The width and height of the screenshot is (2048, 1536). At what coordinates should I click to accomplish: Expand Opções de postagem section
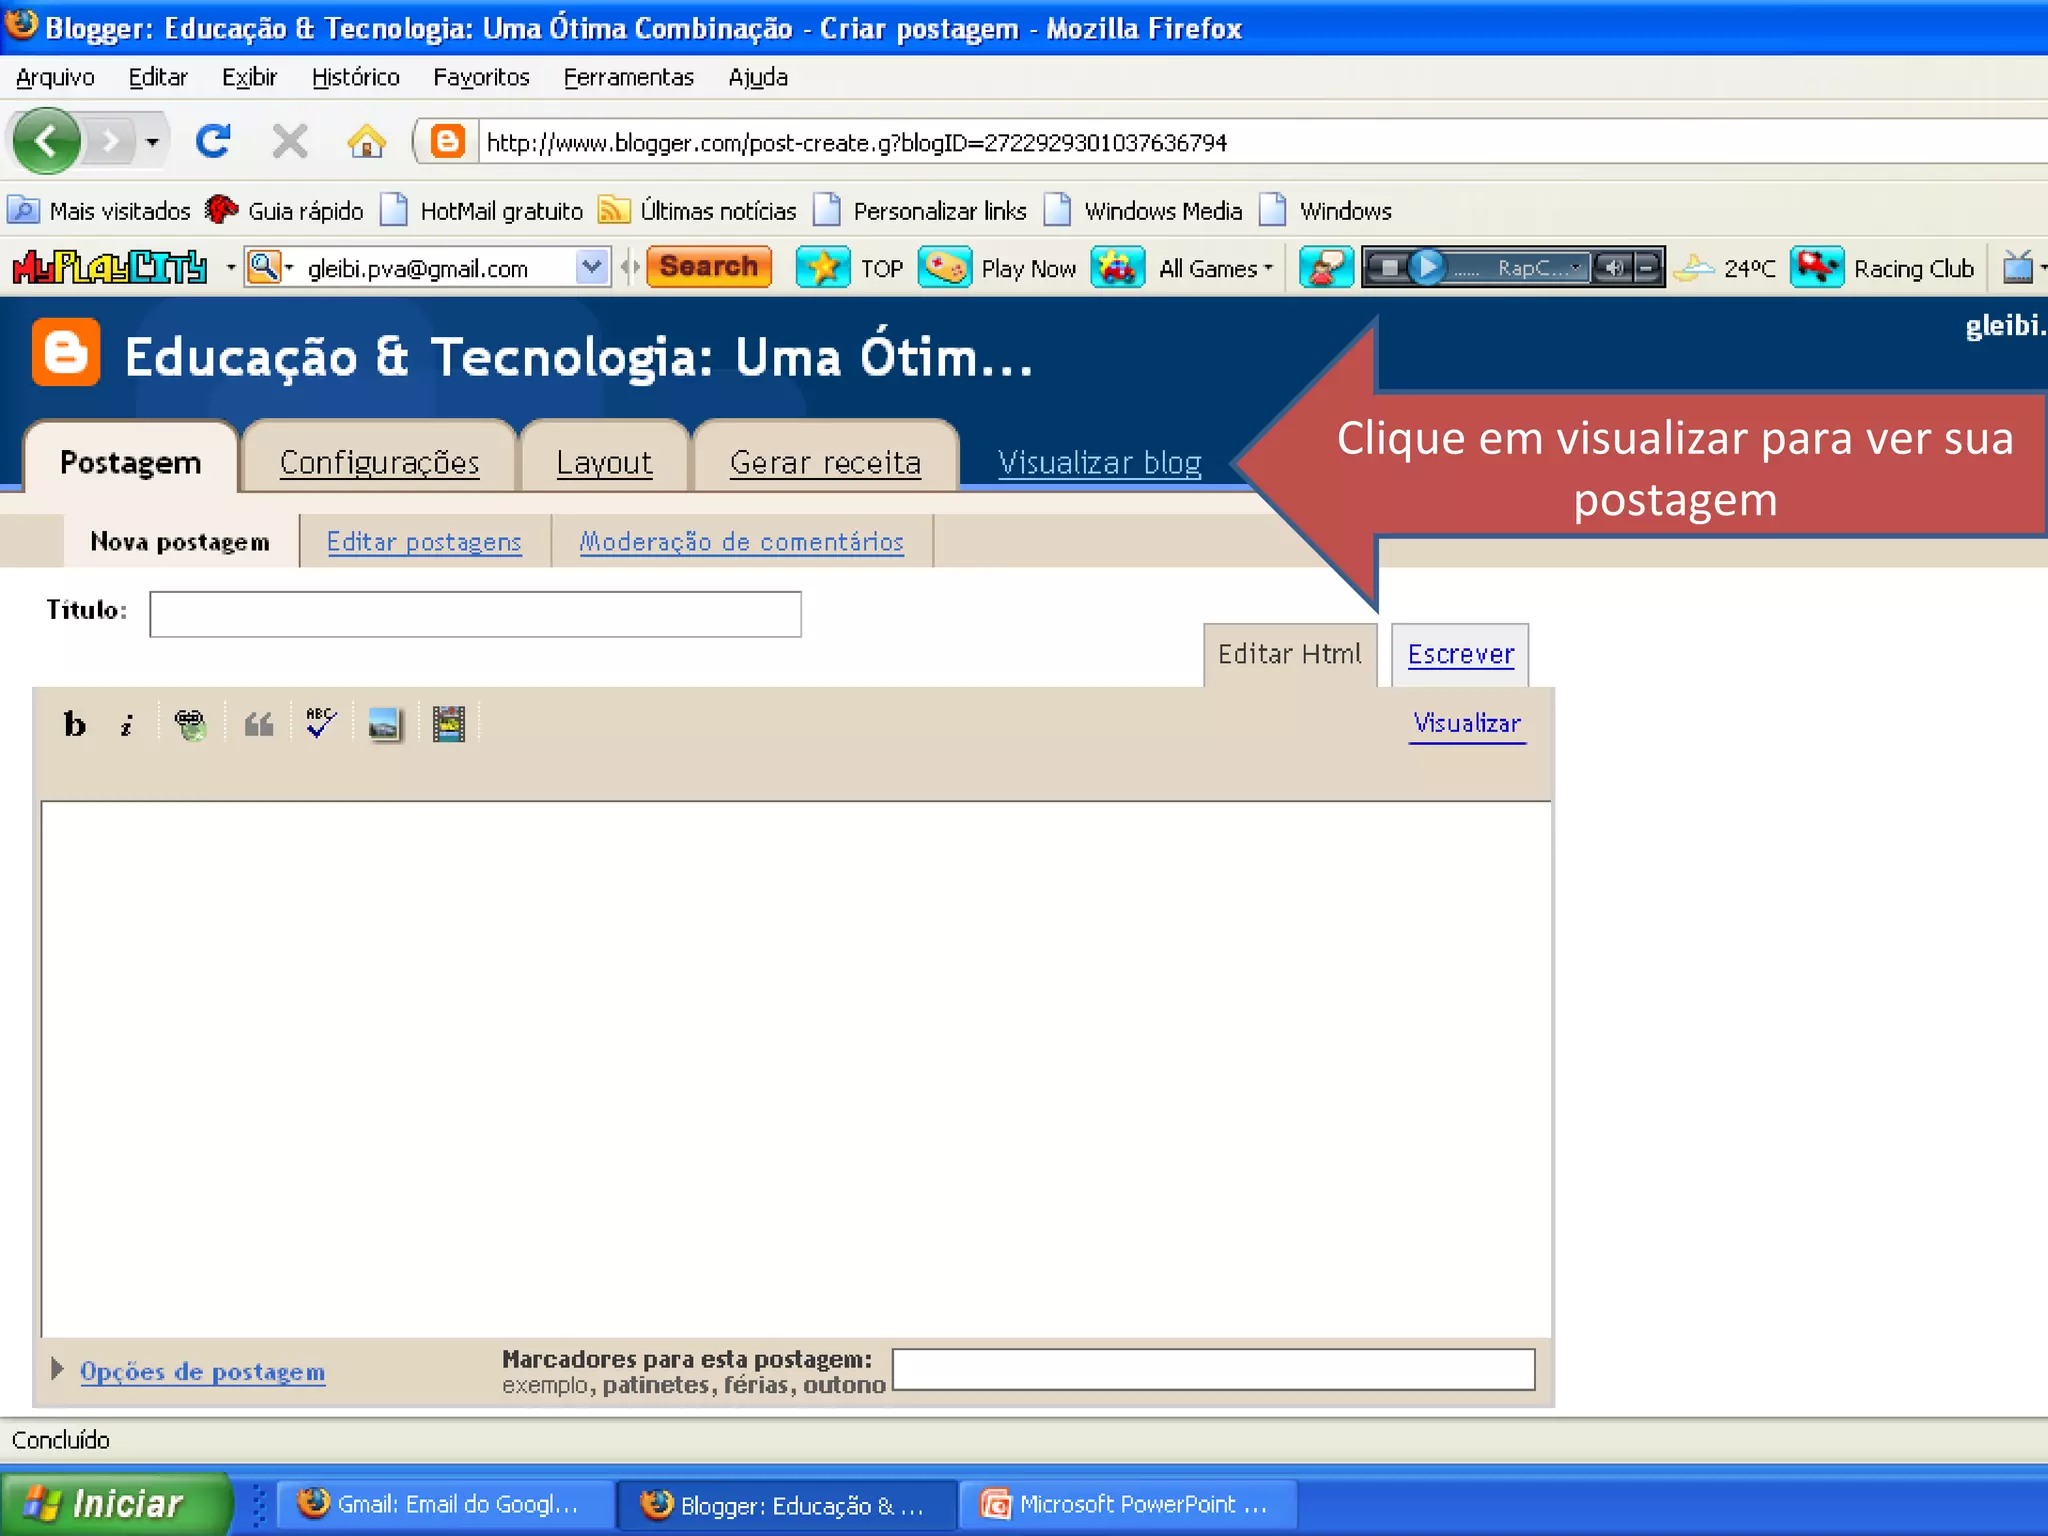pyautogui.click(x=201, y=1371)
